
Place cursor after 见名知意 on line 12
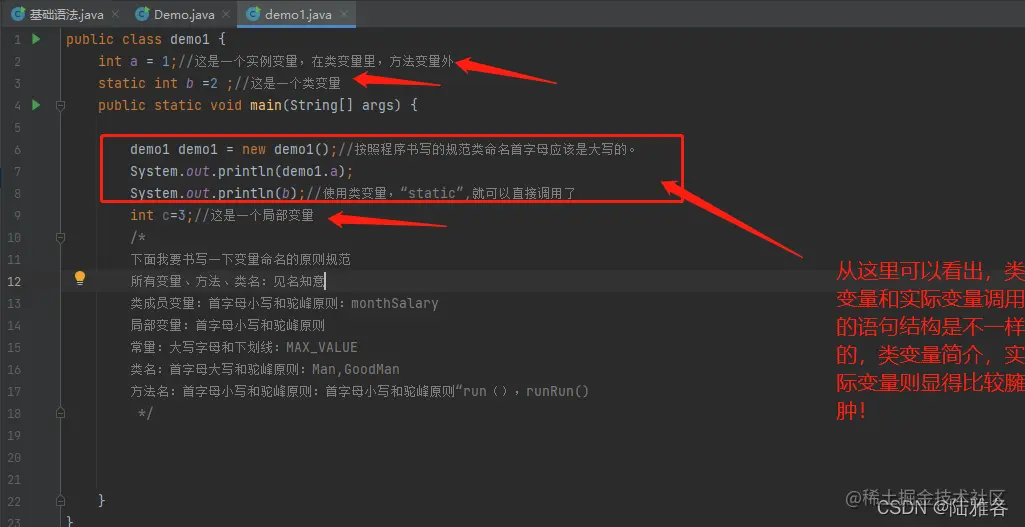[325, 282]
